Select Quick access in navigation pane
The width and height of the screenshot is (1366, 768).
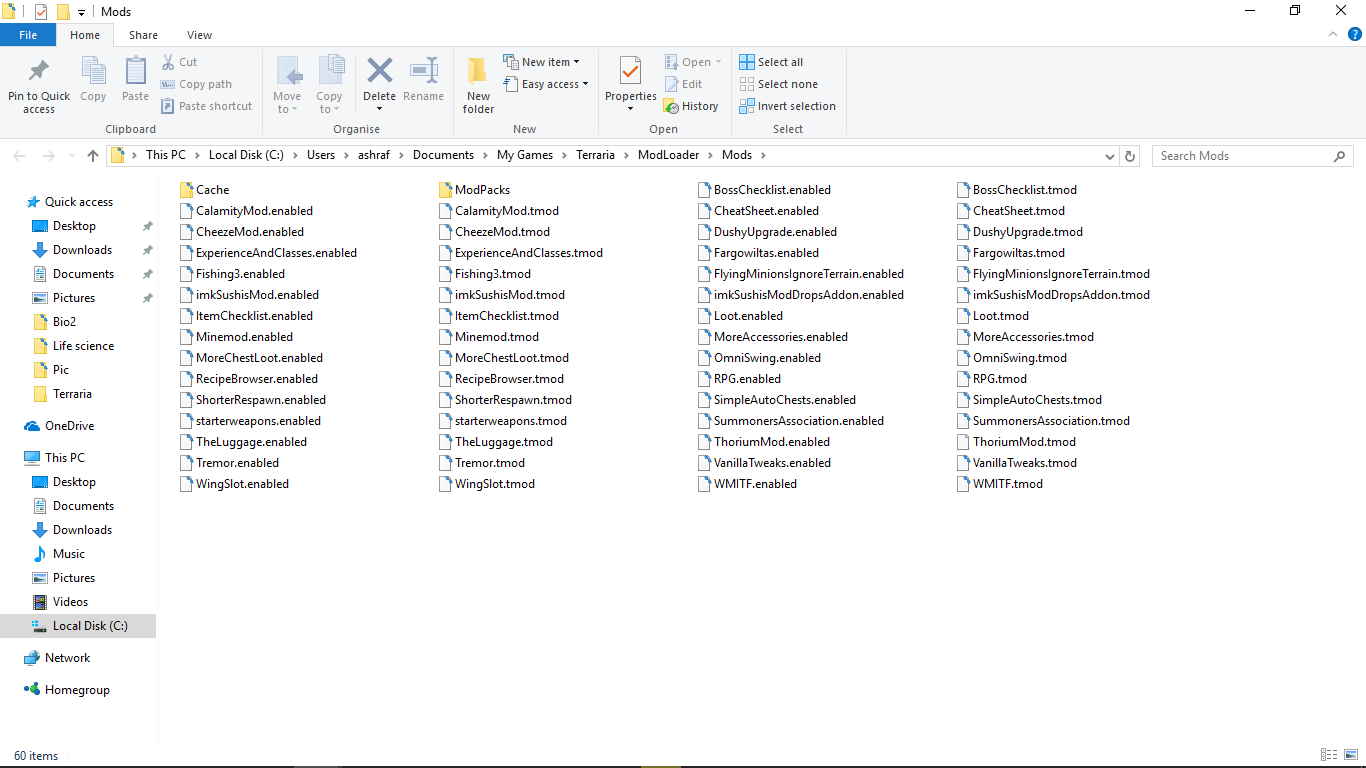78,202
